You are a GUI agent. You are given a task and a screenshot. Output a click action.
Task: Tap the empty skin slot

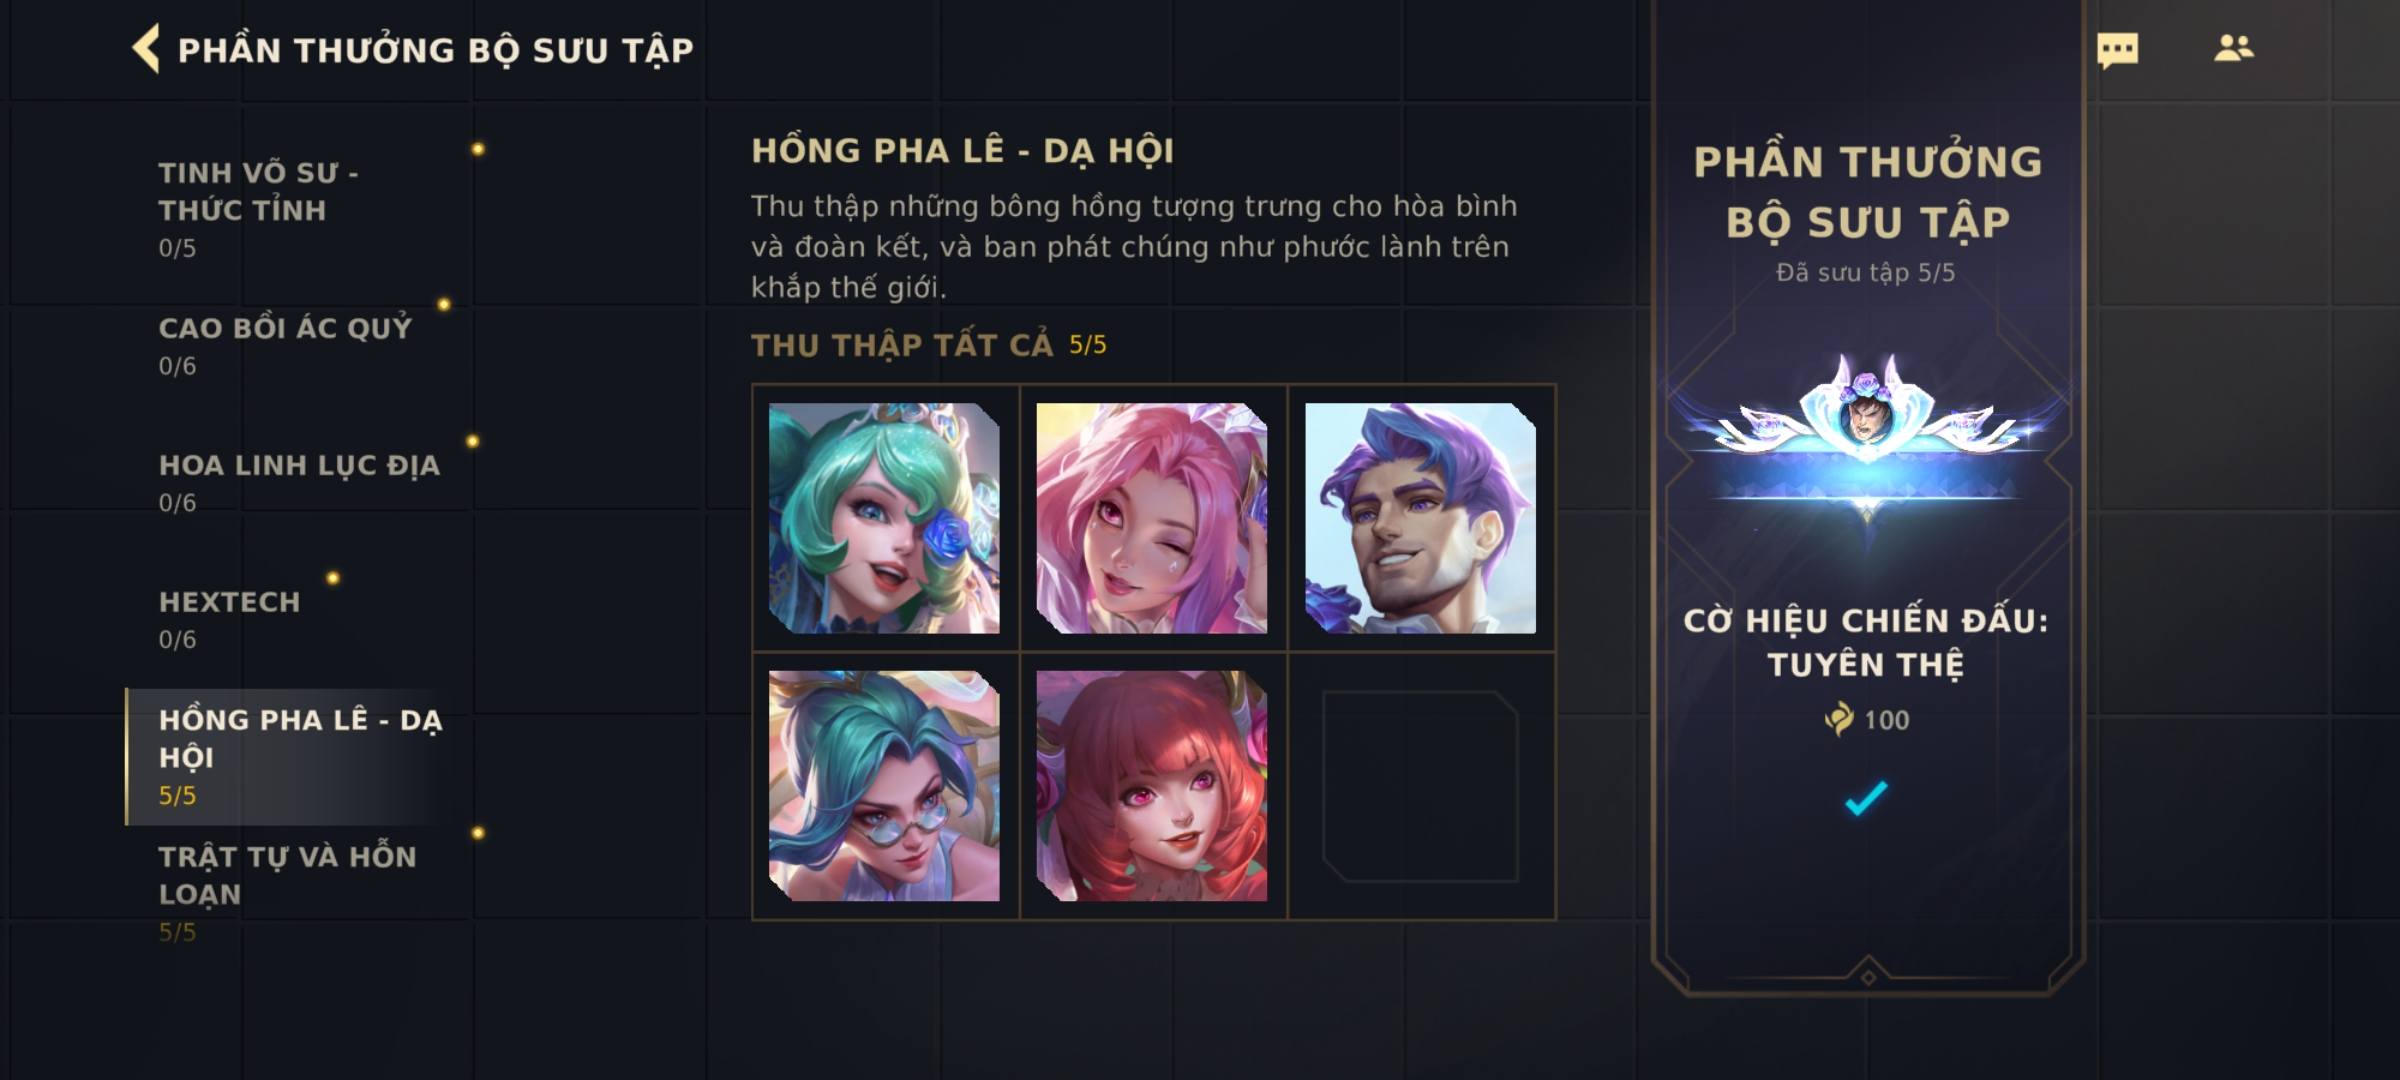(1420, 786)
